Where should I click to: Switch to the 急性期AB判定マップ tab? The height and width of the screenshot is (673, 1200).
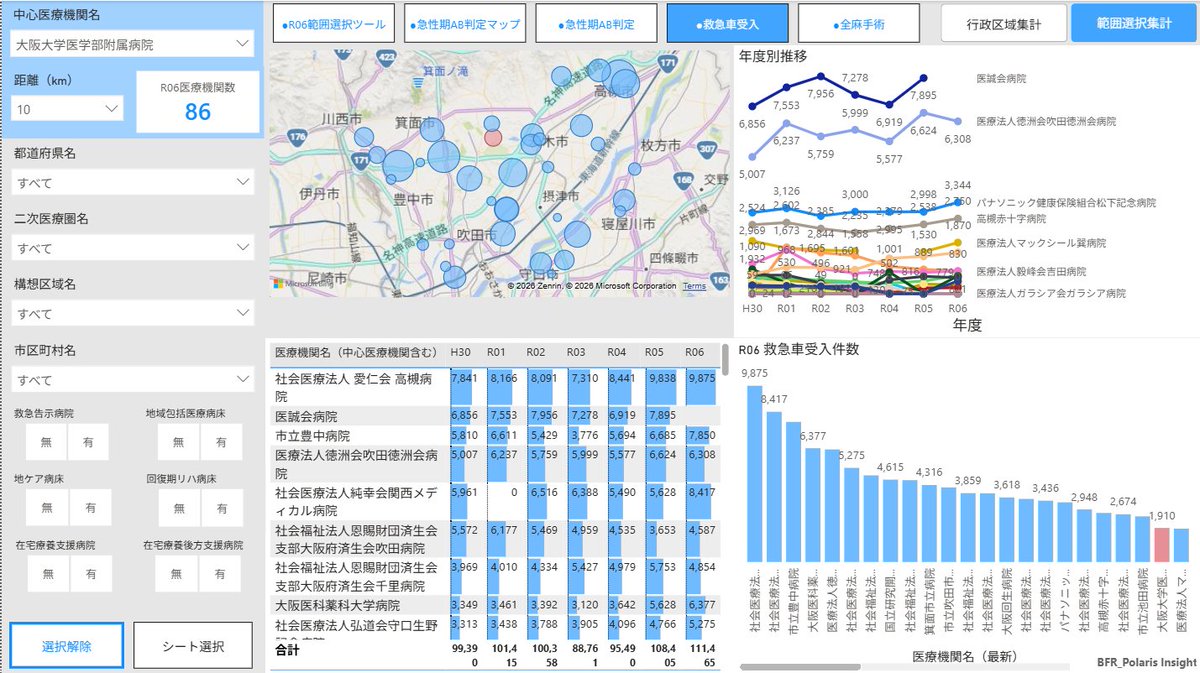coord(467,23)
